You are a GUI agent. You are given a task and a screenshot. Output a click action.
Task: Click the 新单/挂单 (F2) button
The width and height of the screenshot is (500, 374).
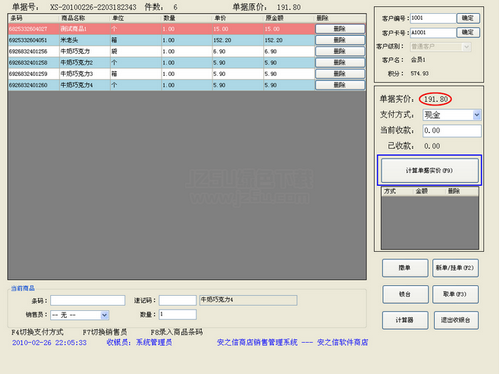(455, 268)
